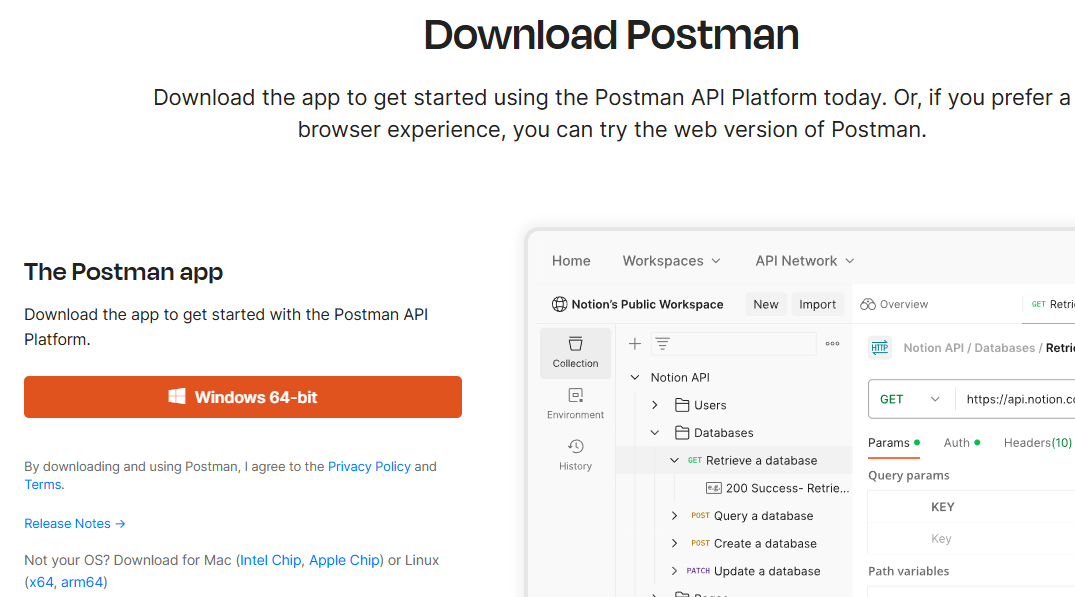Screen dimensions: 1075x597
Task: Click the Release Notes arrow icon
Action: (121, 524)
